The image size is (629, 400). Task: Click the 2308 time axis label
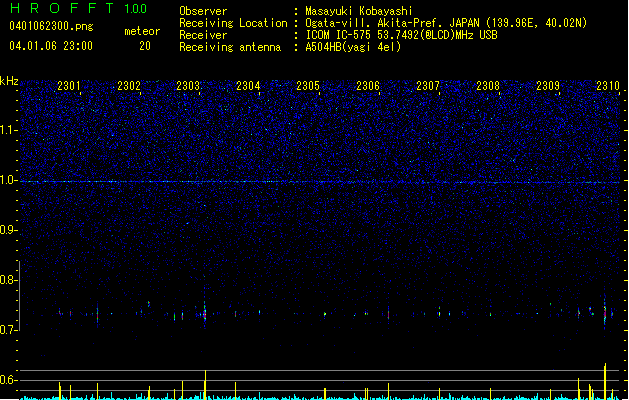pyautogui.click(x=488, y=85)
